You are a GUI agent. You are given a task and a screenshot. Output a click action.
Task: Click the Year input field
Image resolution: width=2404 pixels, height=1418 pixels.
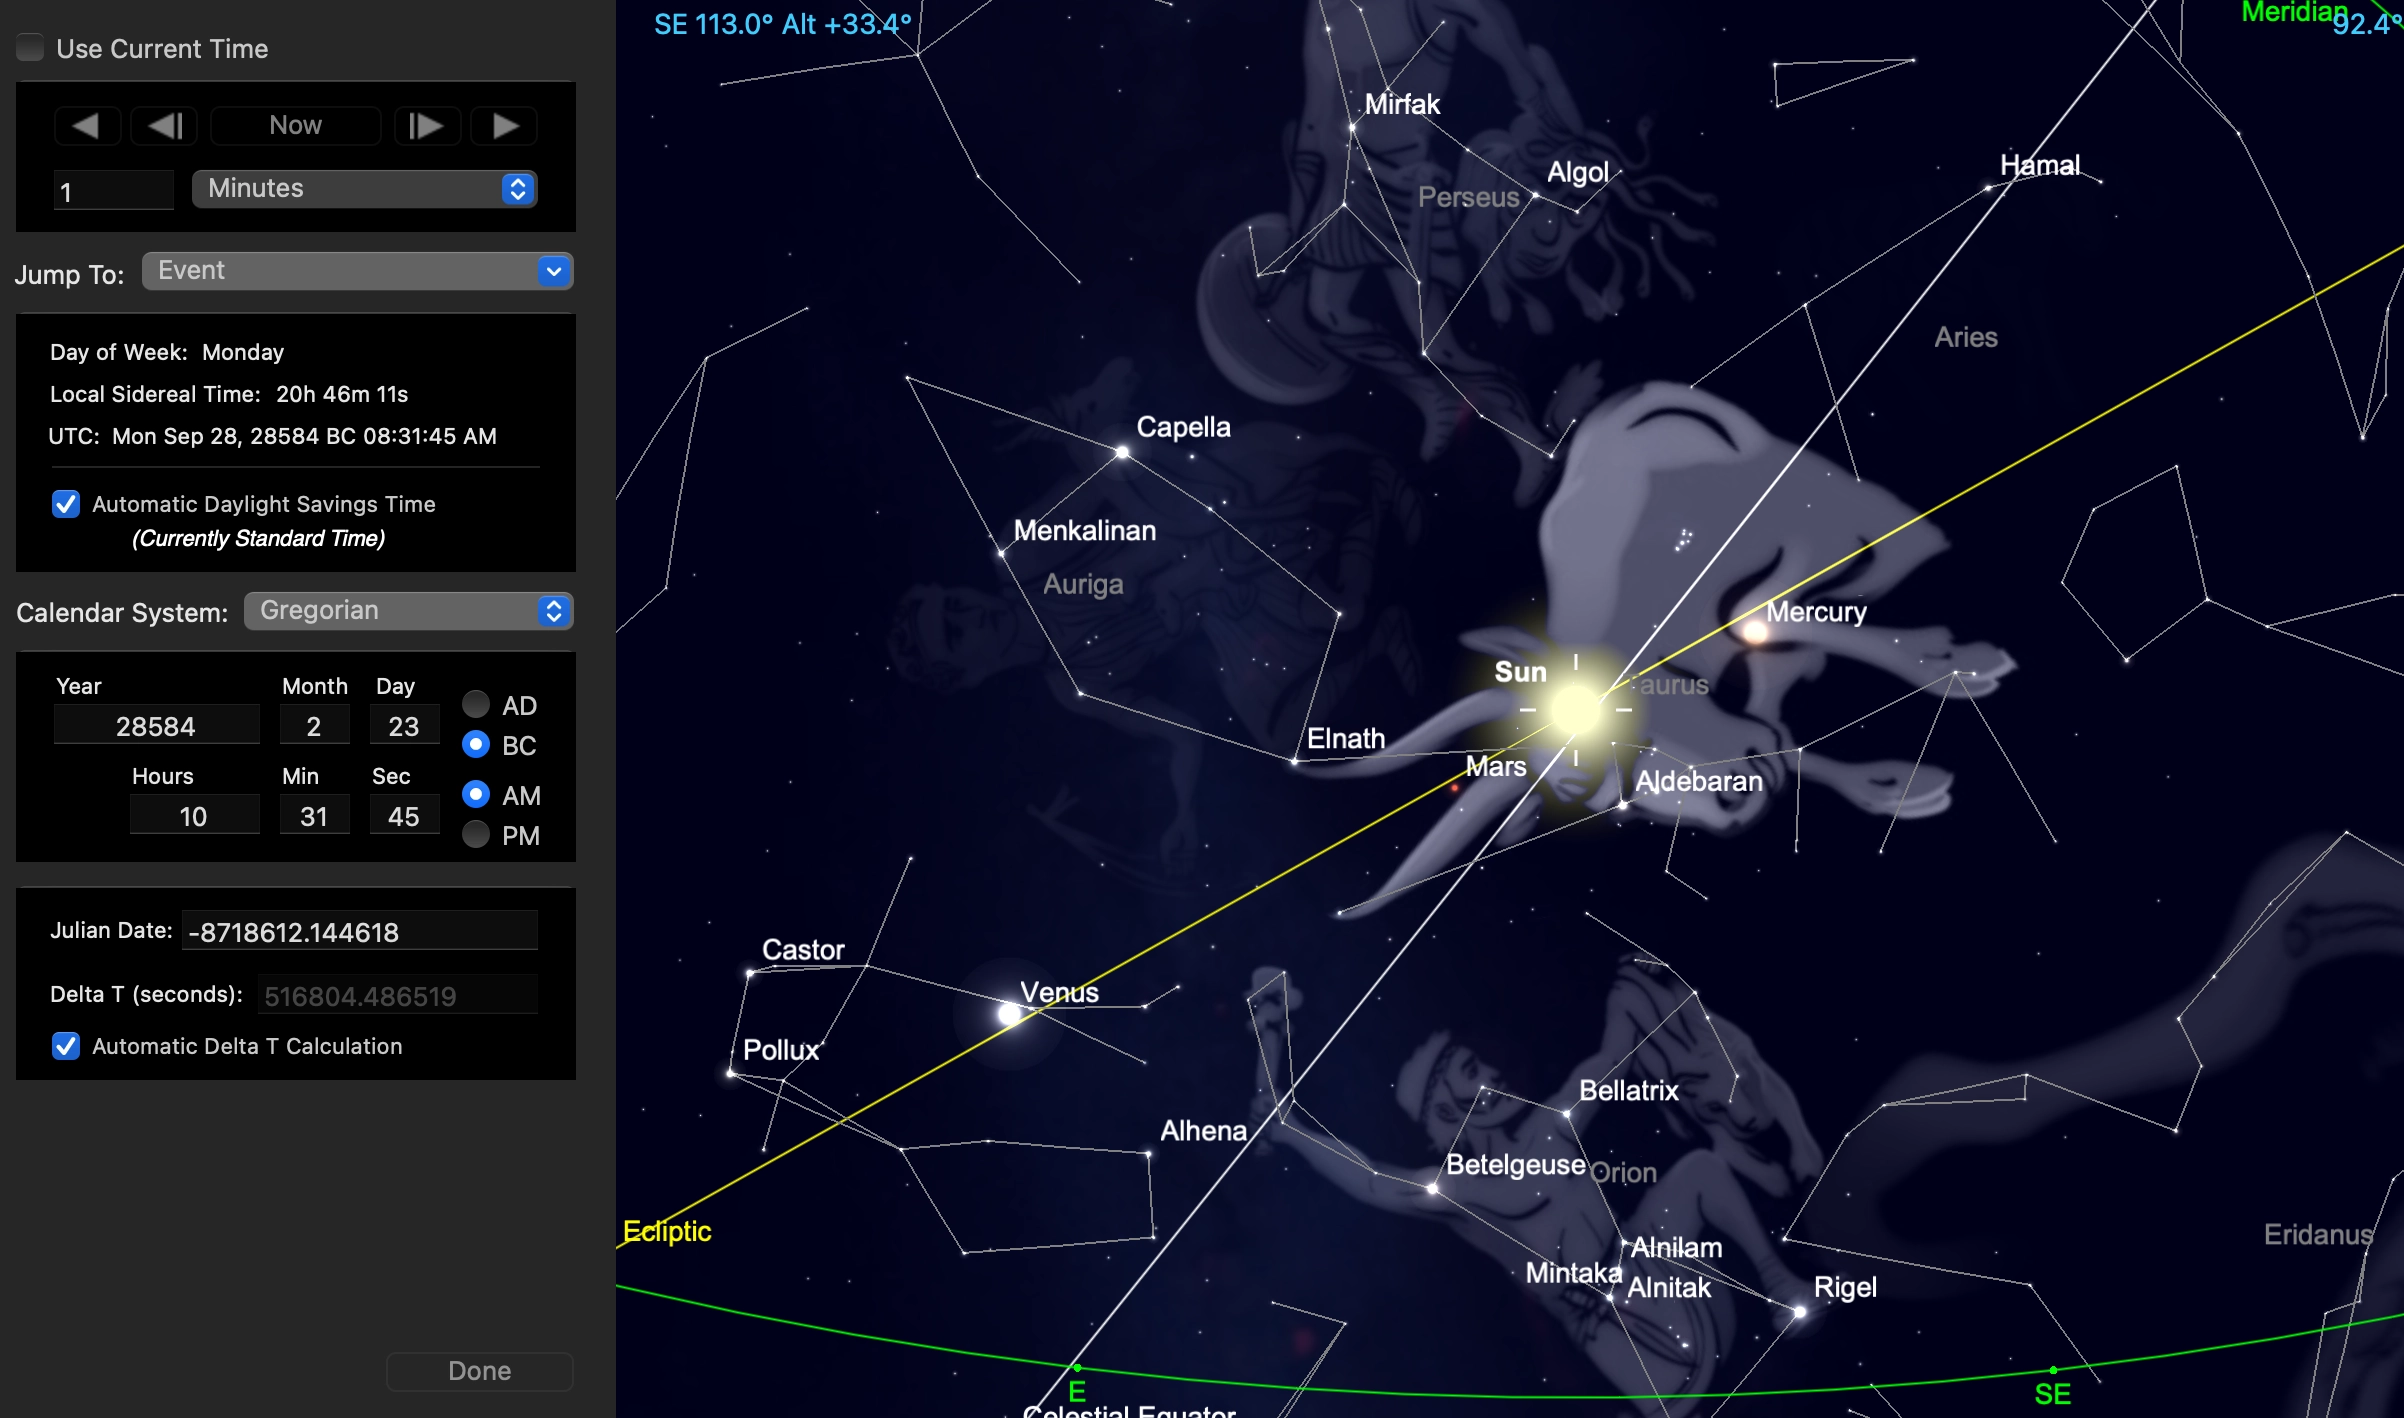[x=156, y=726]
